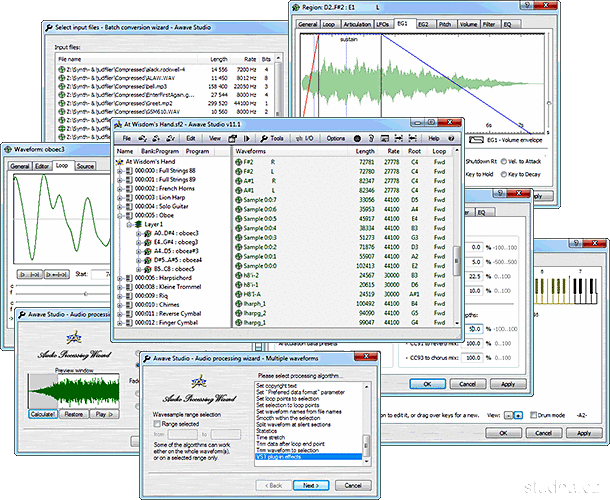Click the I/O toolbar button
Screen dimensions: 610x500
click(306, 137)
